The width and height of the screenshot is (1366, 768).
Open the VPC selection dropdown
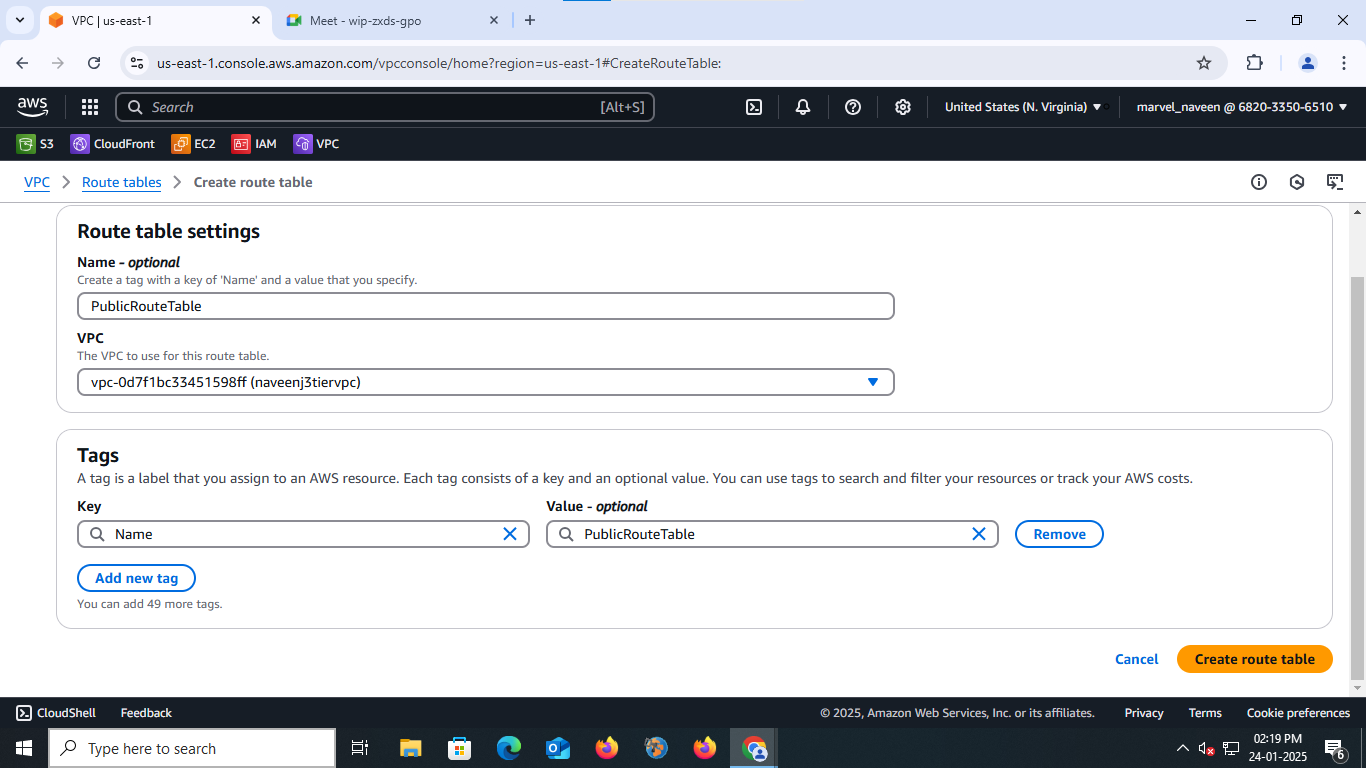coord(486,382)
